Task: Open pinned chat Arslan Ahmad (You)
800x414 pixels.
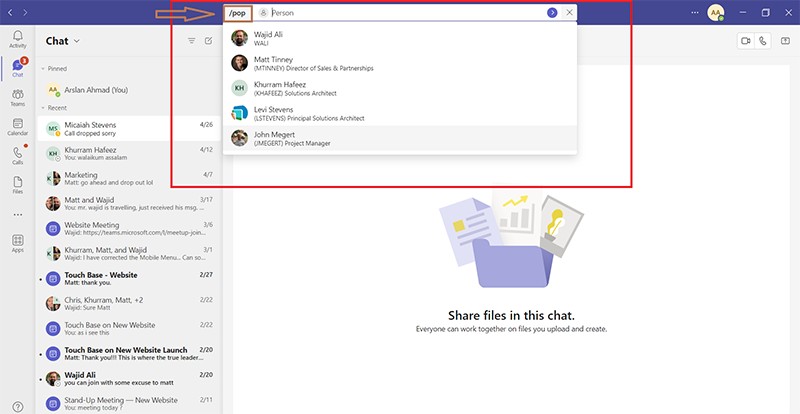Action: click(x=128, y=90)
